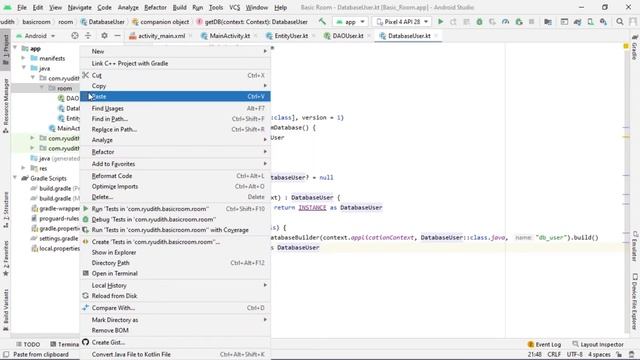Screen dimensions: 640x360
Task: Switch to the activity_main.xml tab
Action: coord(161,36)
